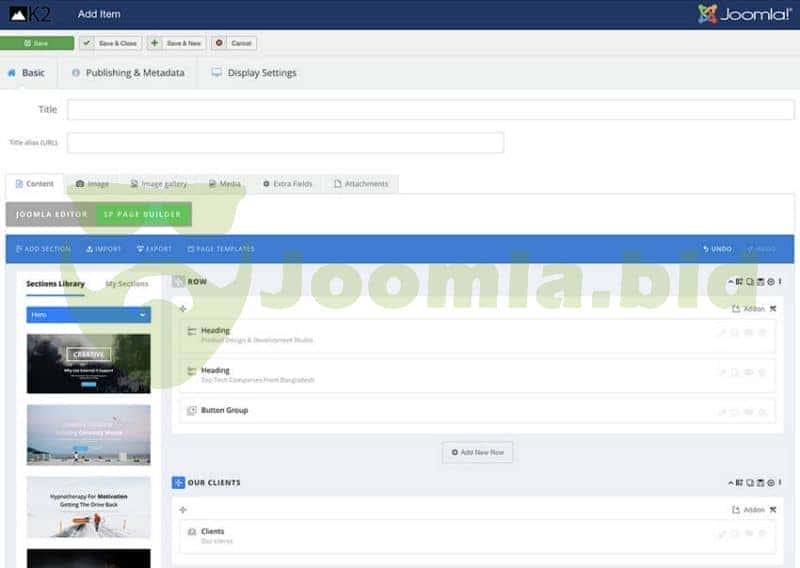
Task: Collapse the OUR CLIENTS section
Action: point(729,483)
